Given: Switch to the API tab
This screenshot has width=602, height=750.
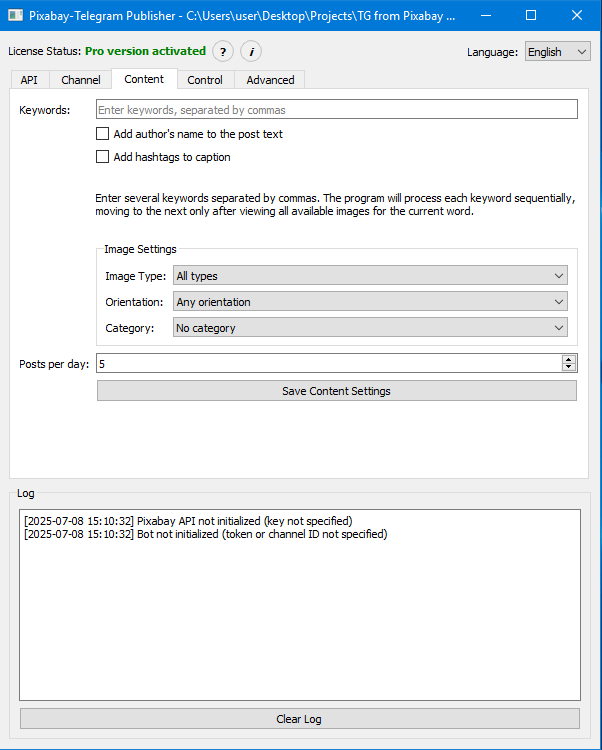Looking at the screenshot, I should 29,80.
